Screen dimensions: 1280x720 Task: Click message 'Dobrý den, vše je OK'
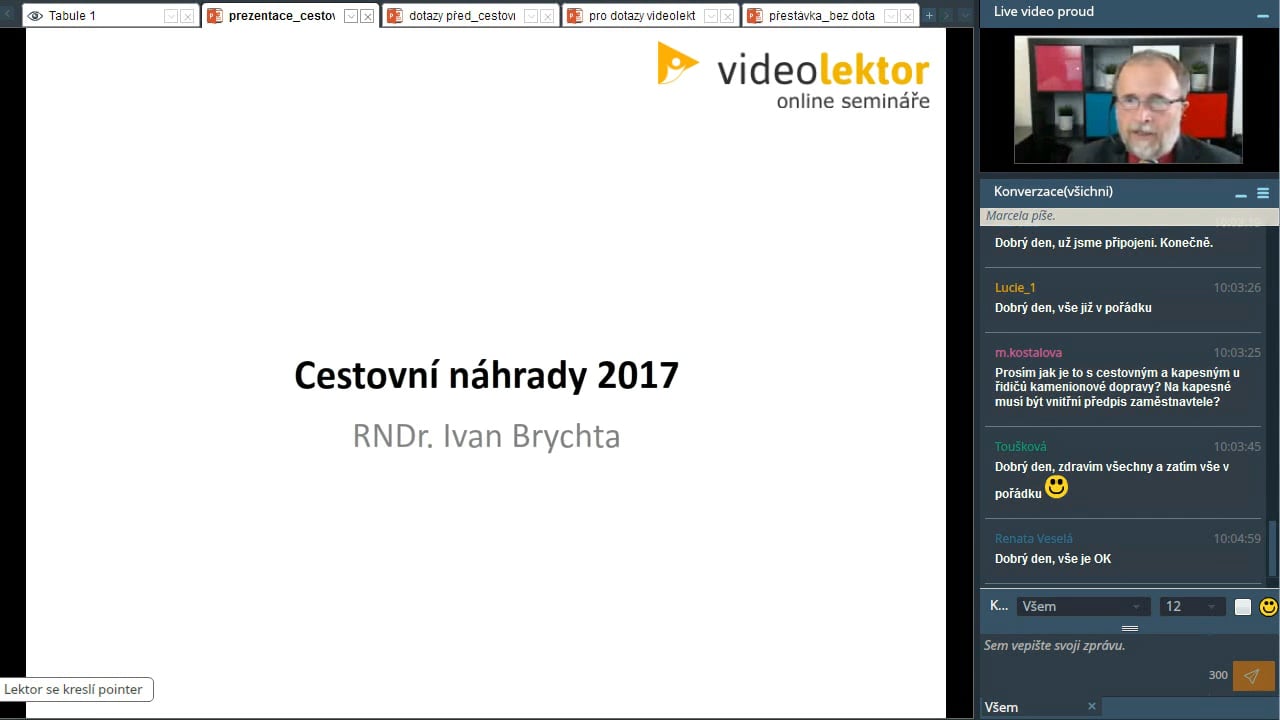(1053, 559)
